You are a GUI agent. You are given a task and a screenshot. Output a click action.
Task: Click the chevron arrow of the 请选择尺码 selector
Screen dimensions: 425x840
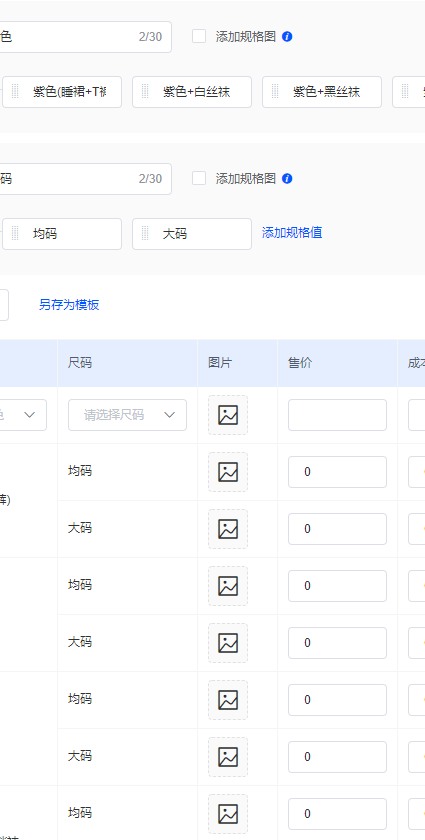pyautogui.click(x=169, y=415)
